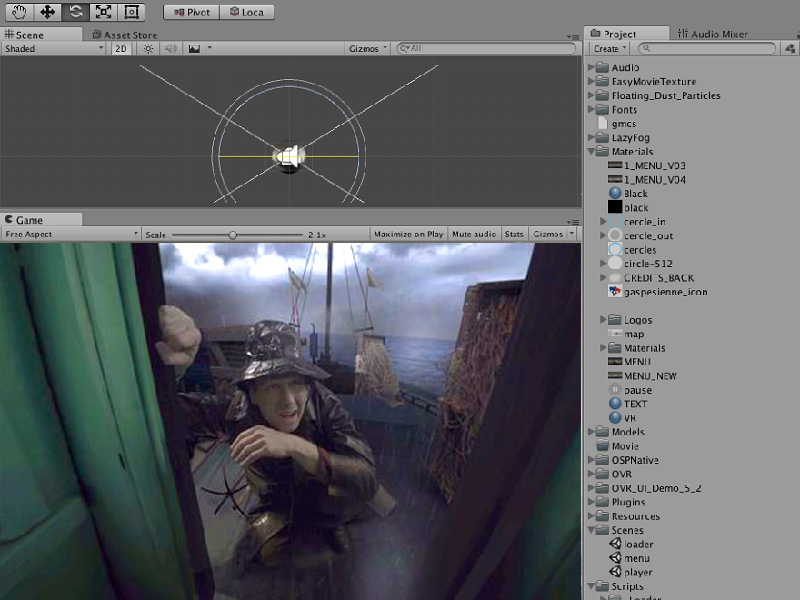The width and height of the screenshot is (800, 600).
Task: Toggle Mute audio in Game view
Action: coord(474,234)
